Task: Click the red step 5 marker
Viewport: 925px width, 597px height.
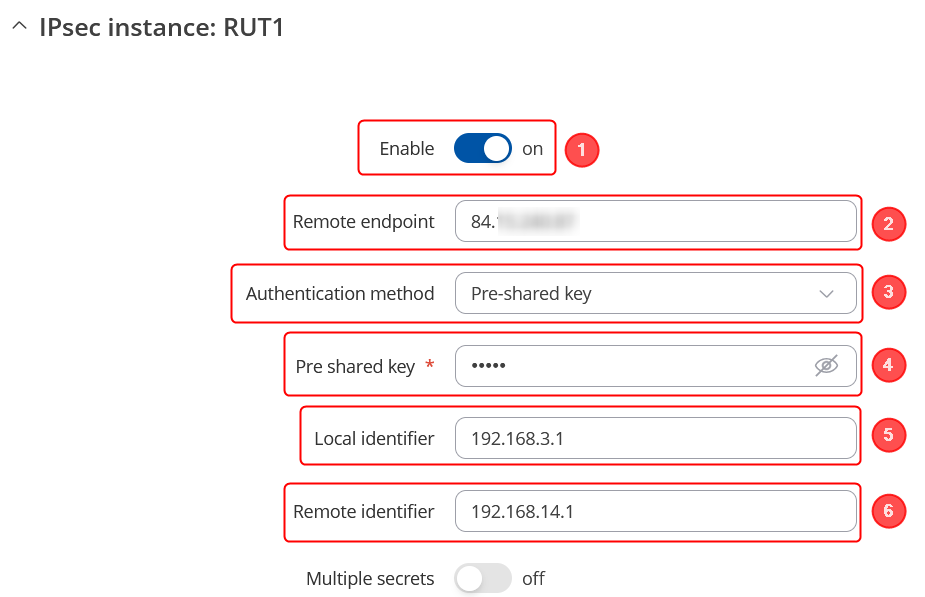Action: [x=888, y=436]
